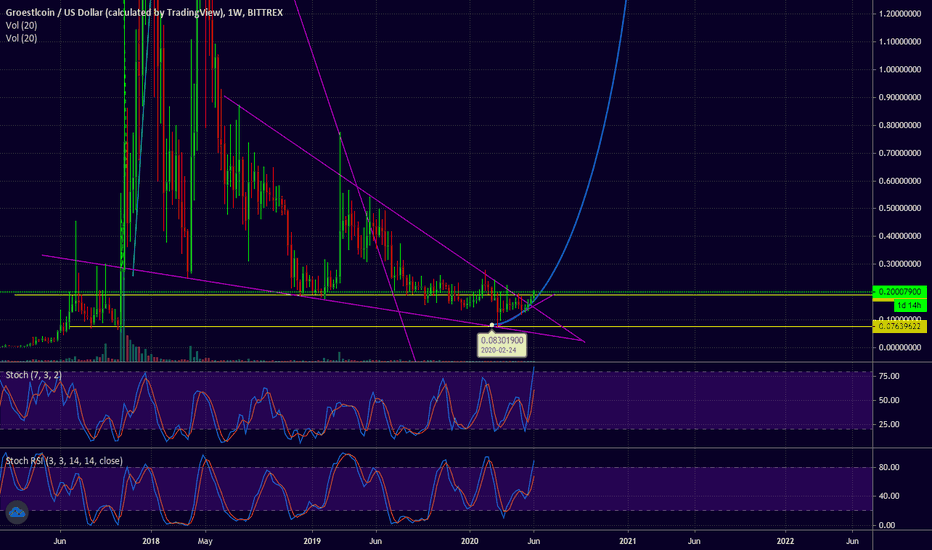The width and height of the screenshot is (932, 550).
Task: Open the Stoch (7, 3, 2) indicator legend
Action: pyautogui.click(x=33, y=375)
